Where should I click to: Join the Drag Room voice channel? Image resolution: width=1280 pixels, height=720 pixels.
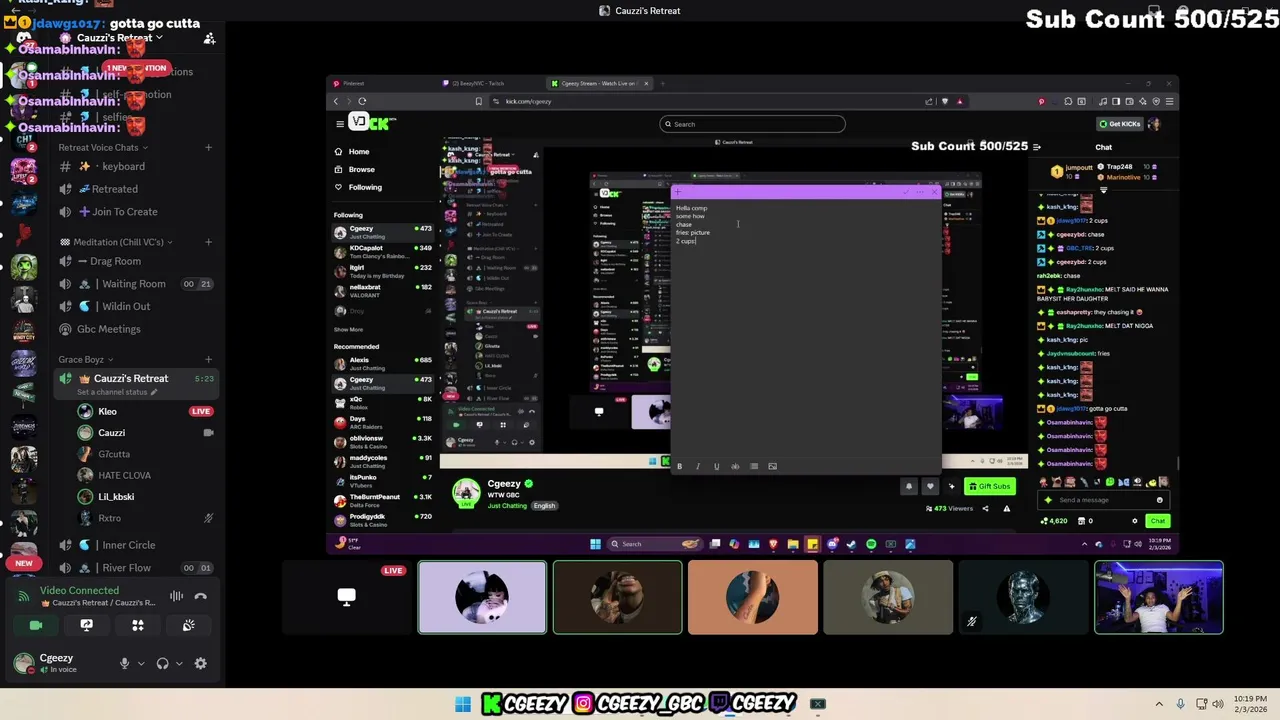(x=136, y=261)
